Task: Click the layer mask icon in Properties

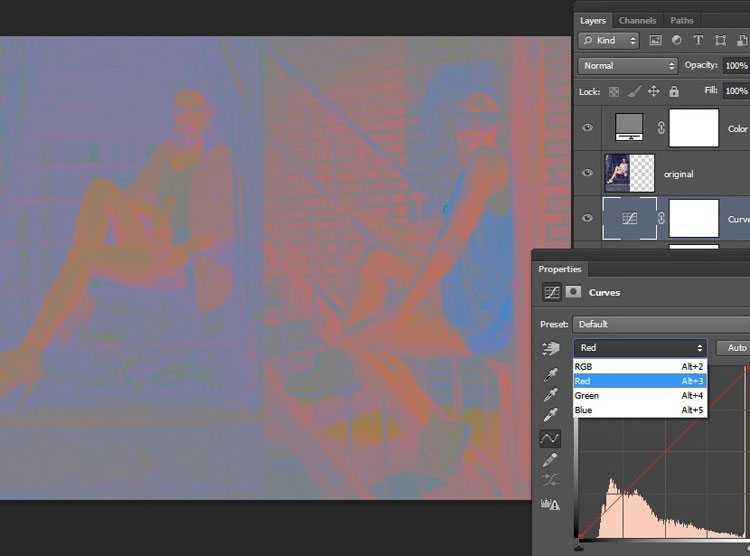Action: (573, 292)
